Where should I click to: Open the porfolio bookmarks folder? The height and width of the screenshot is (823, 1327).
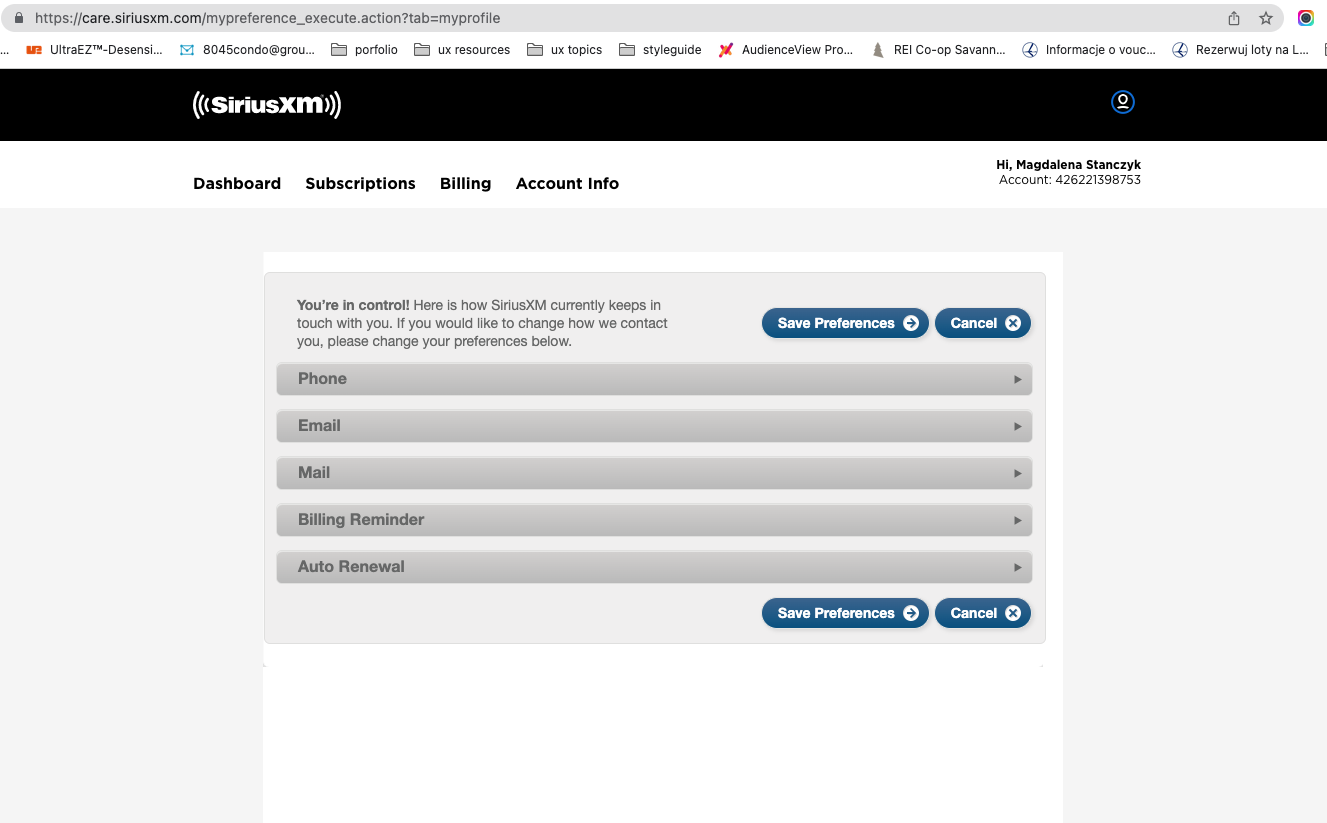point(364,49)
